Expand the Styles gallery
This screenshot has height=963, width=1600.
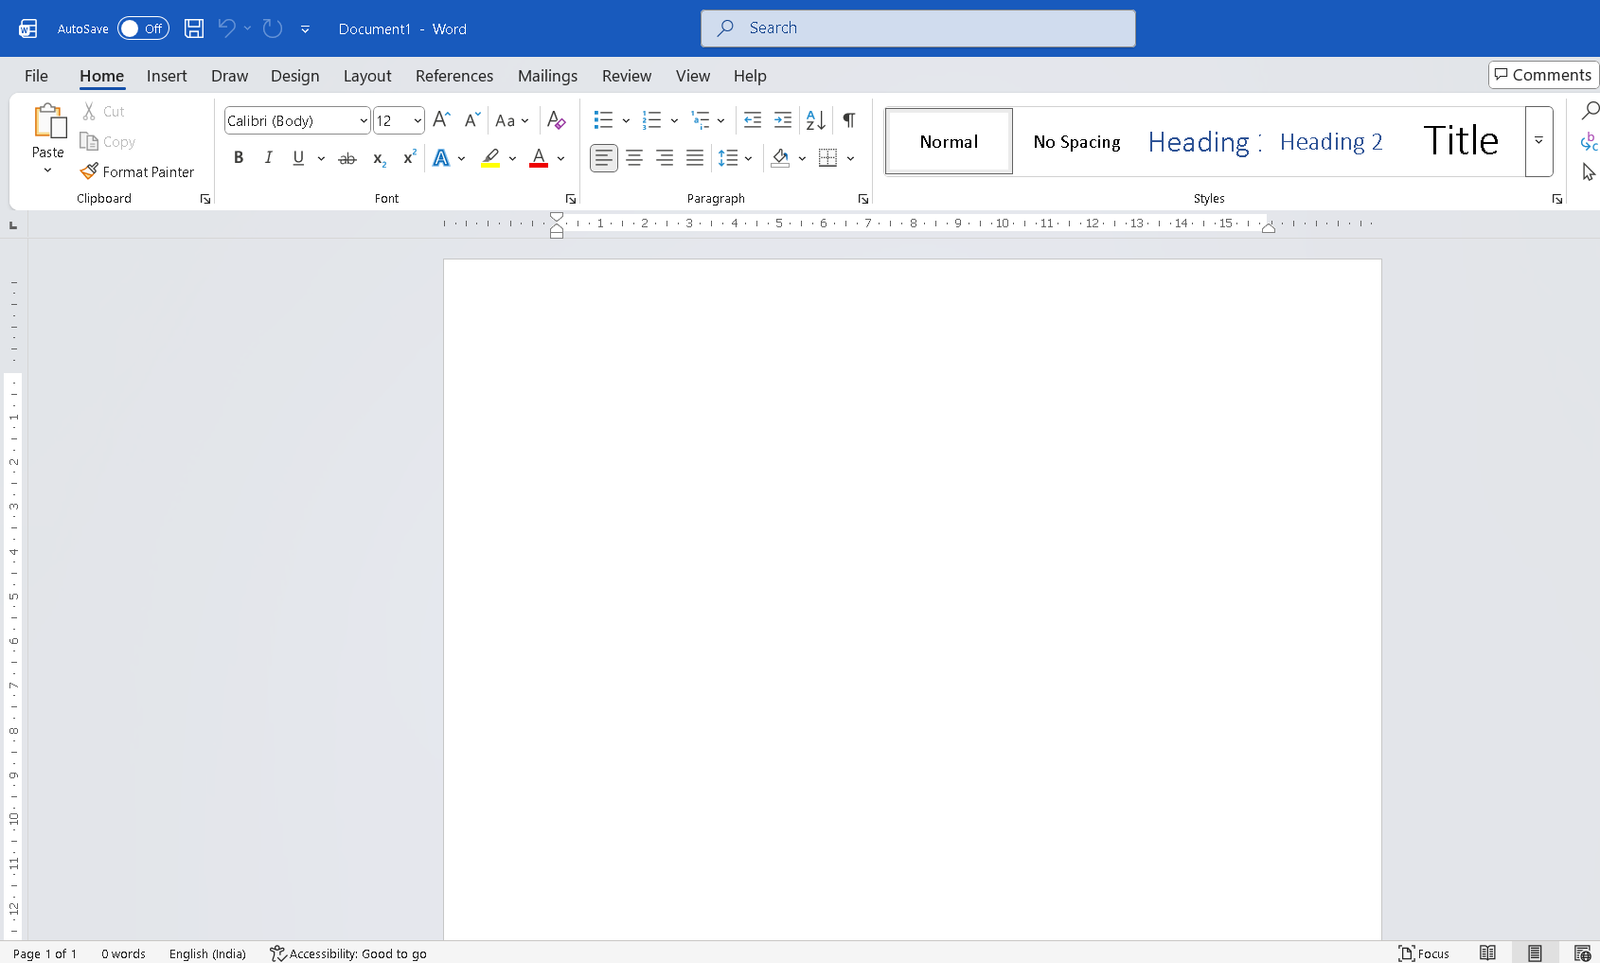tap(1538, 141)
